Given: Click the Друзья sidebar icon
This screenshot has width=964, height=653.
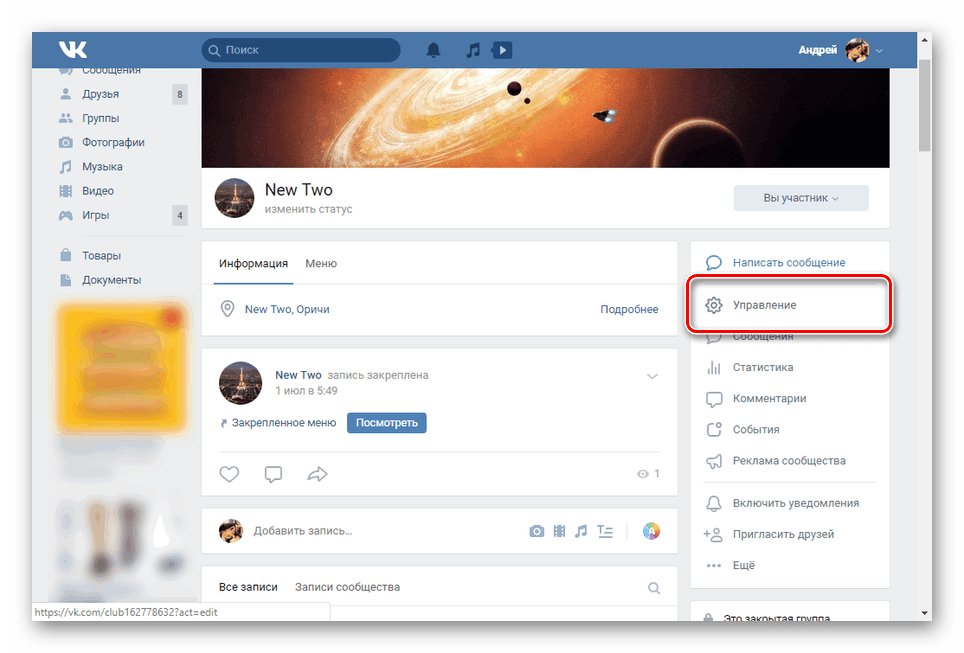Looking at the screenshot, I should point(65,94).
